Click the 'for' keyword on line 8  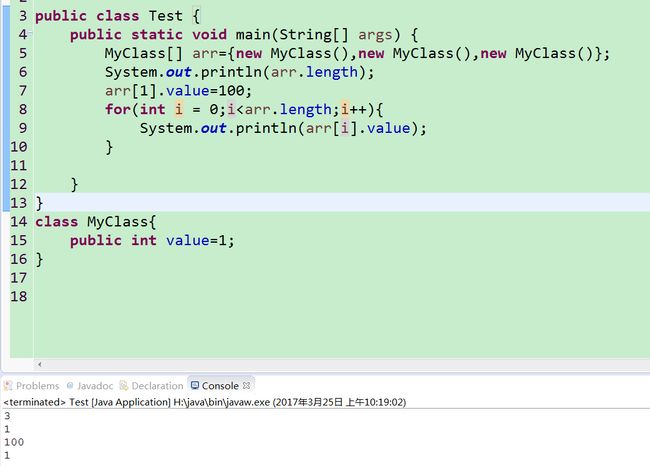[117, 109]
